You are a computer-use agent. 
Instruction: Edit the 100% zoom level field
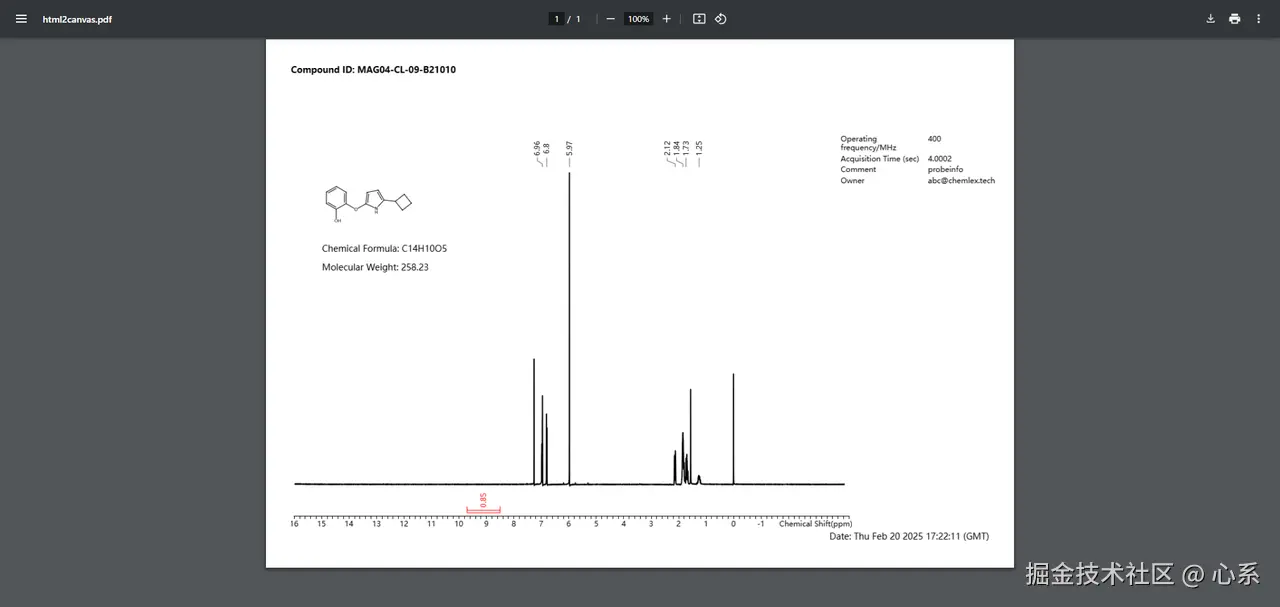pos(638,19)
